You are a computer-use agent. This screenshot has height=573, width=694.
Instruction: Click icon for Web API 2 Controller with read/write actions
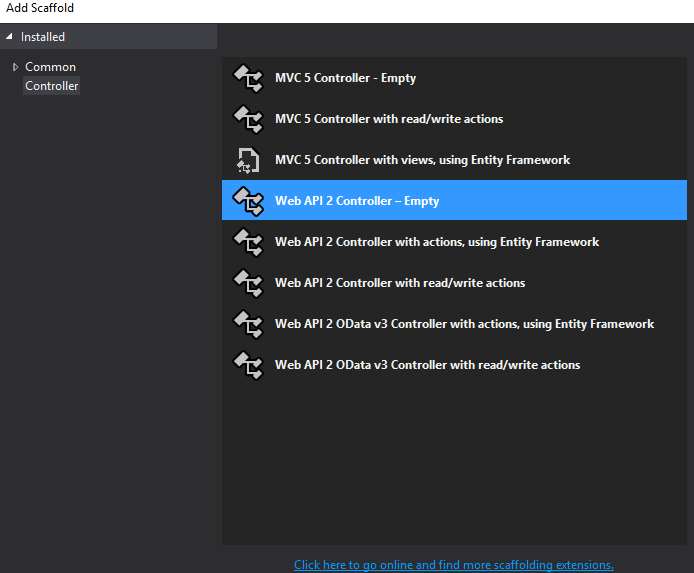coord(247,283)
